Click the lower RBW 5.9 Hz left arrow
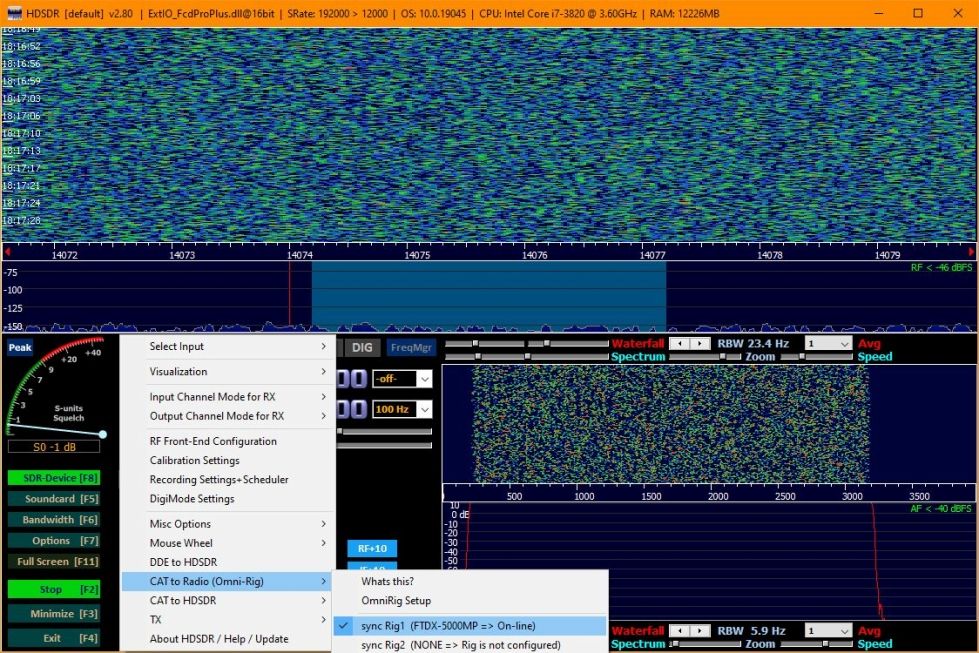Viewport: 979px width, 653px height. (x=677, y=631)
